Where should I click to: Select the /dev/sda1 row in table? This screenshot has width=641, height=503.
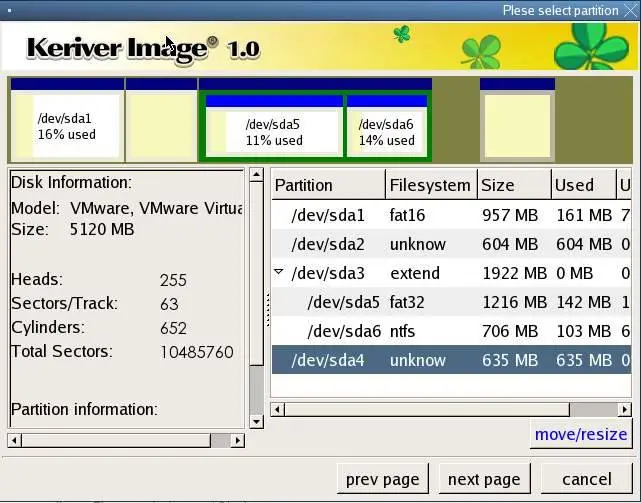pyautogui.click(x=451, y=215)
